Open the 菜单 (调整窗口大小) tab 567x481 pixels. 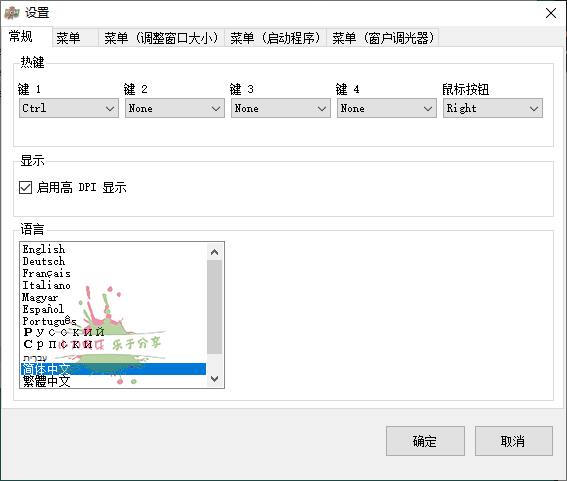pyautogui.click(x=161, y=38)
